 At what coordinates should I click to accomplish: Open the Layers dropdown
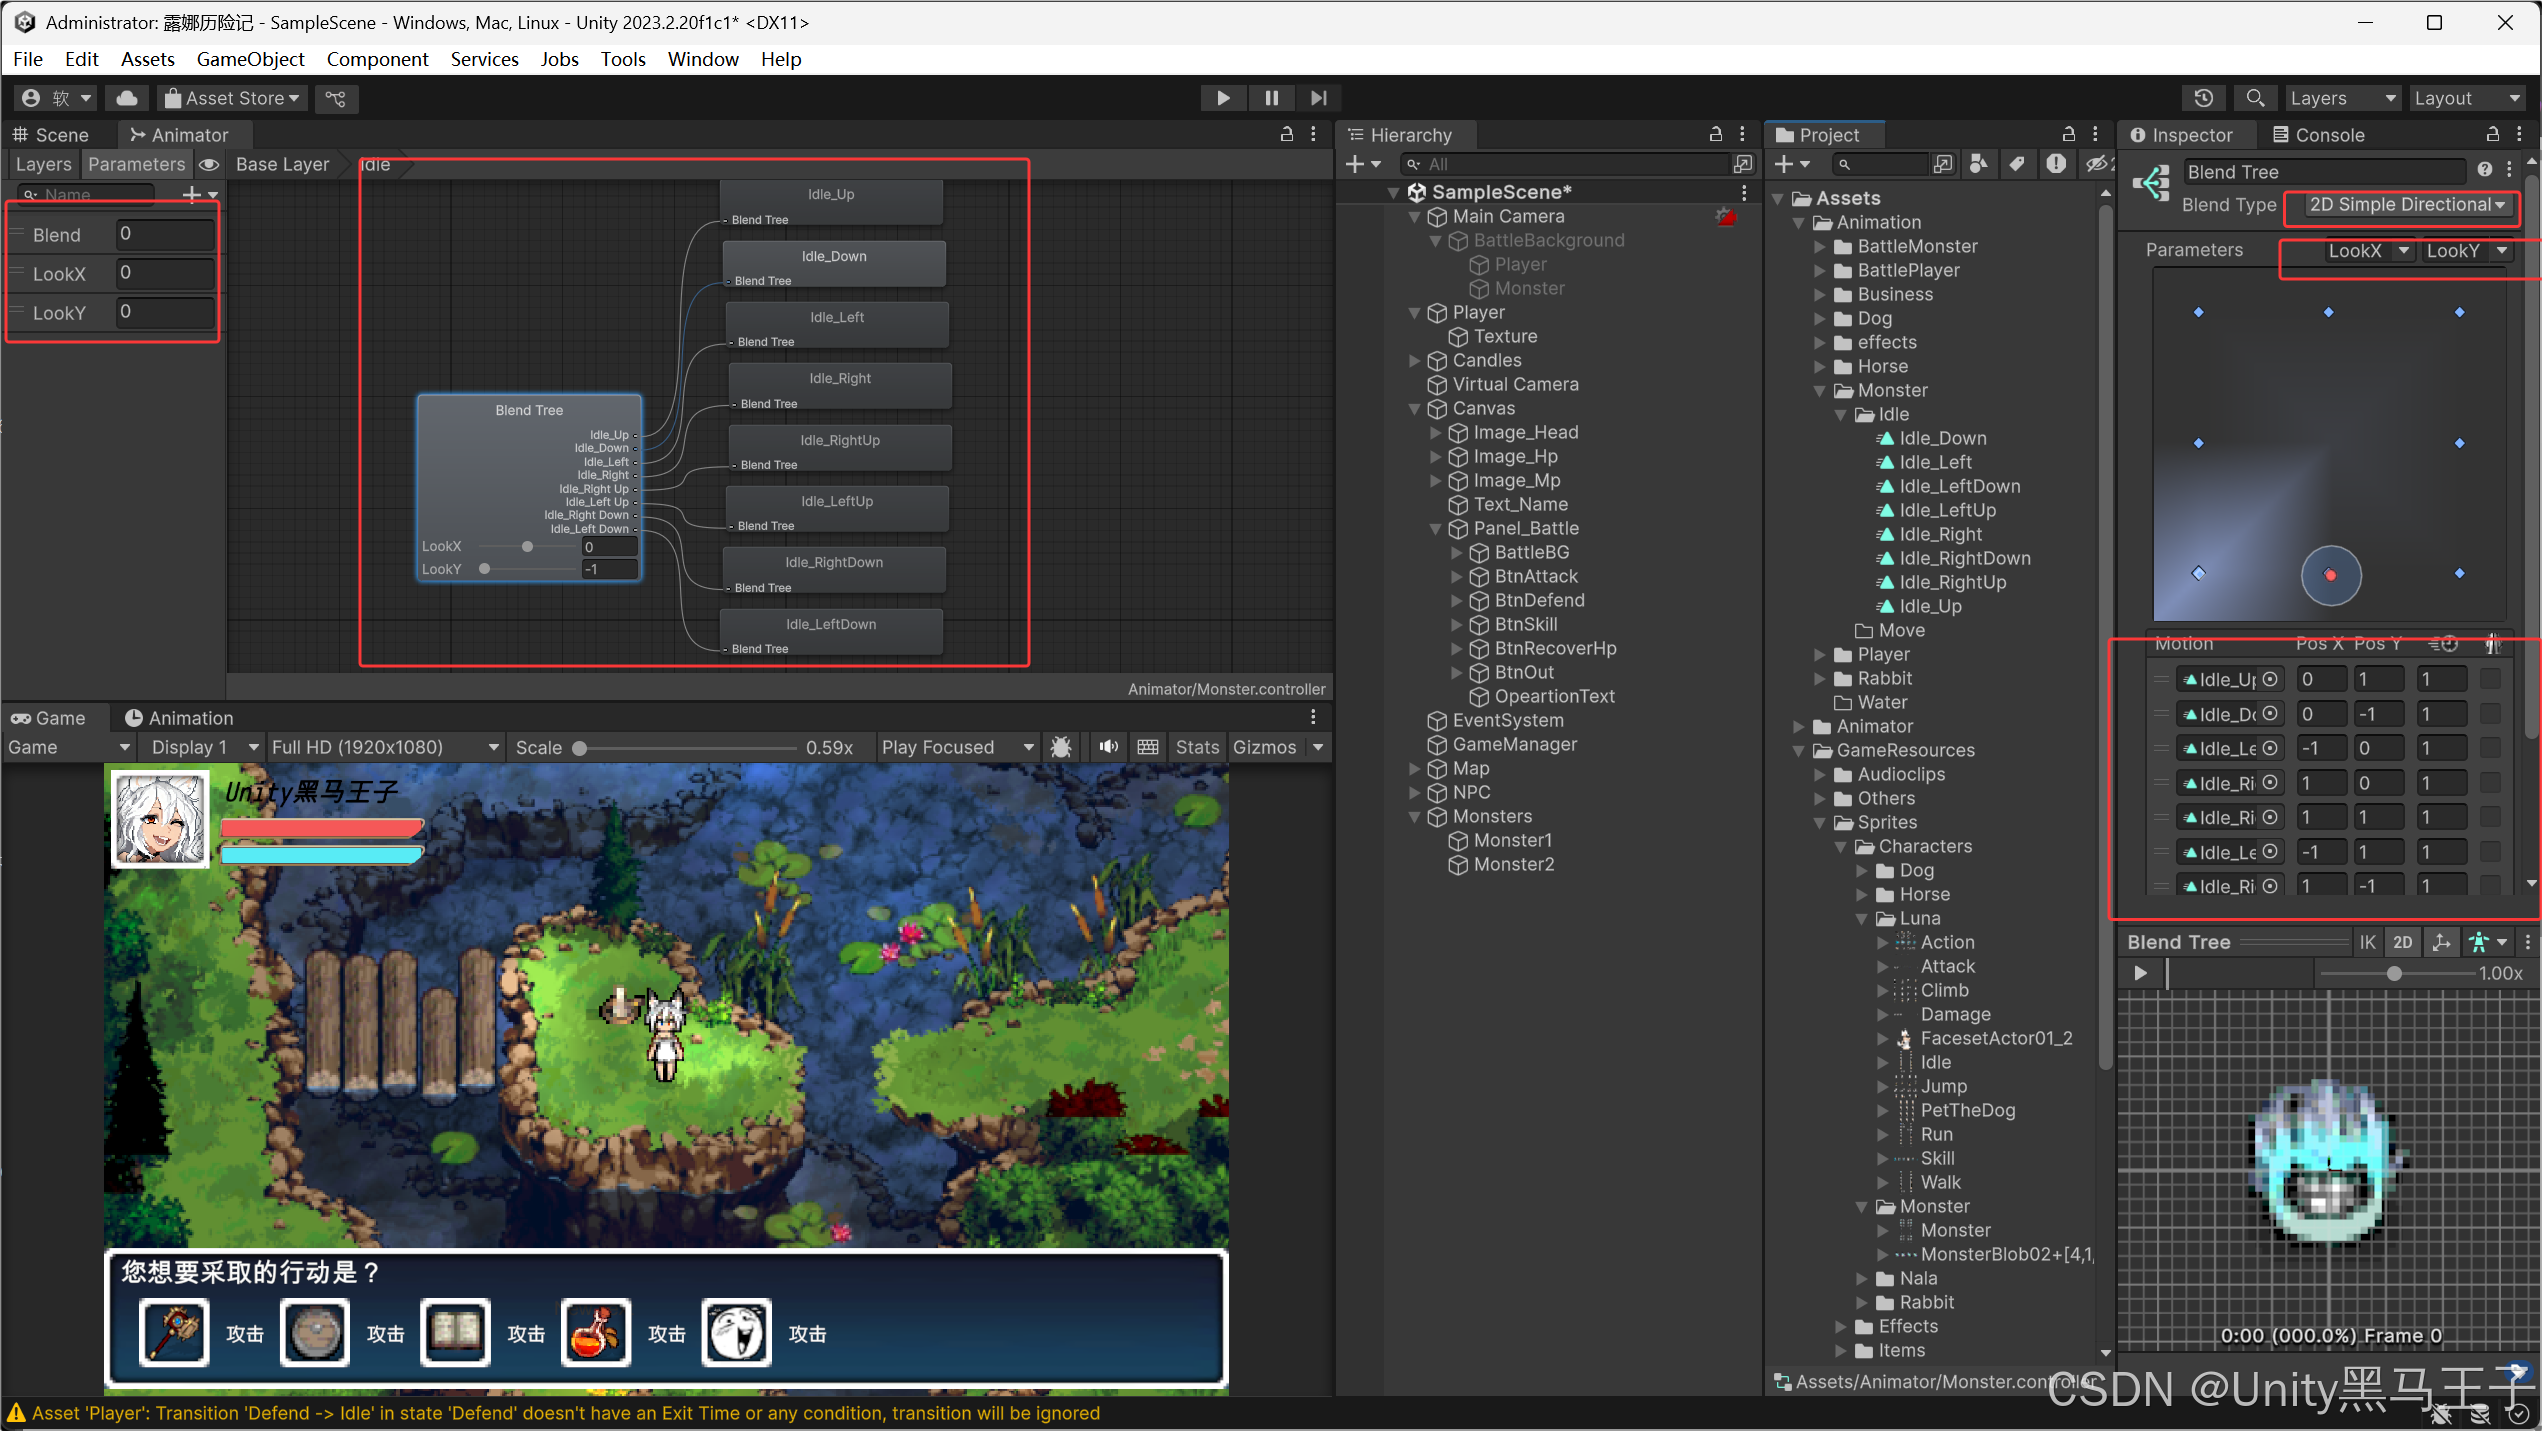pyautogui.click(x=2342, y=98)
